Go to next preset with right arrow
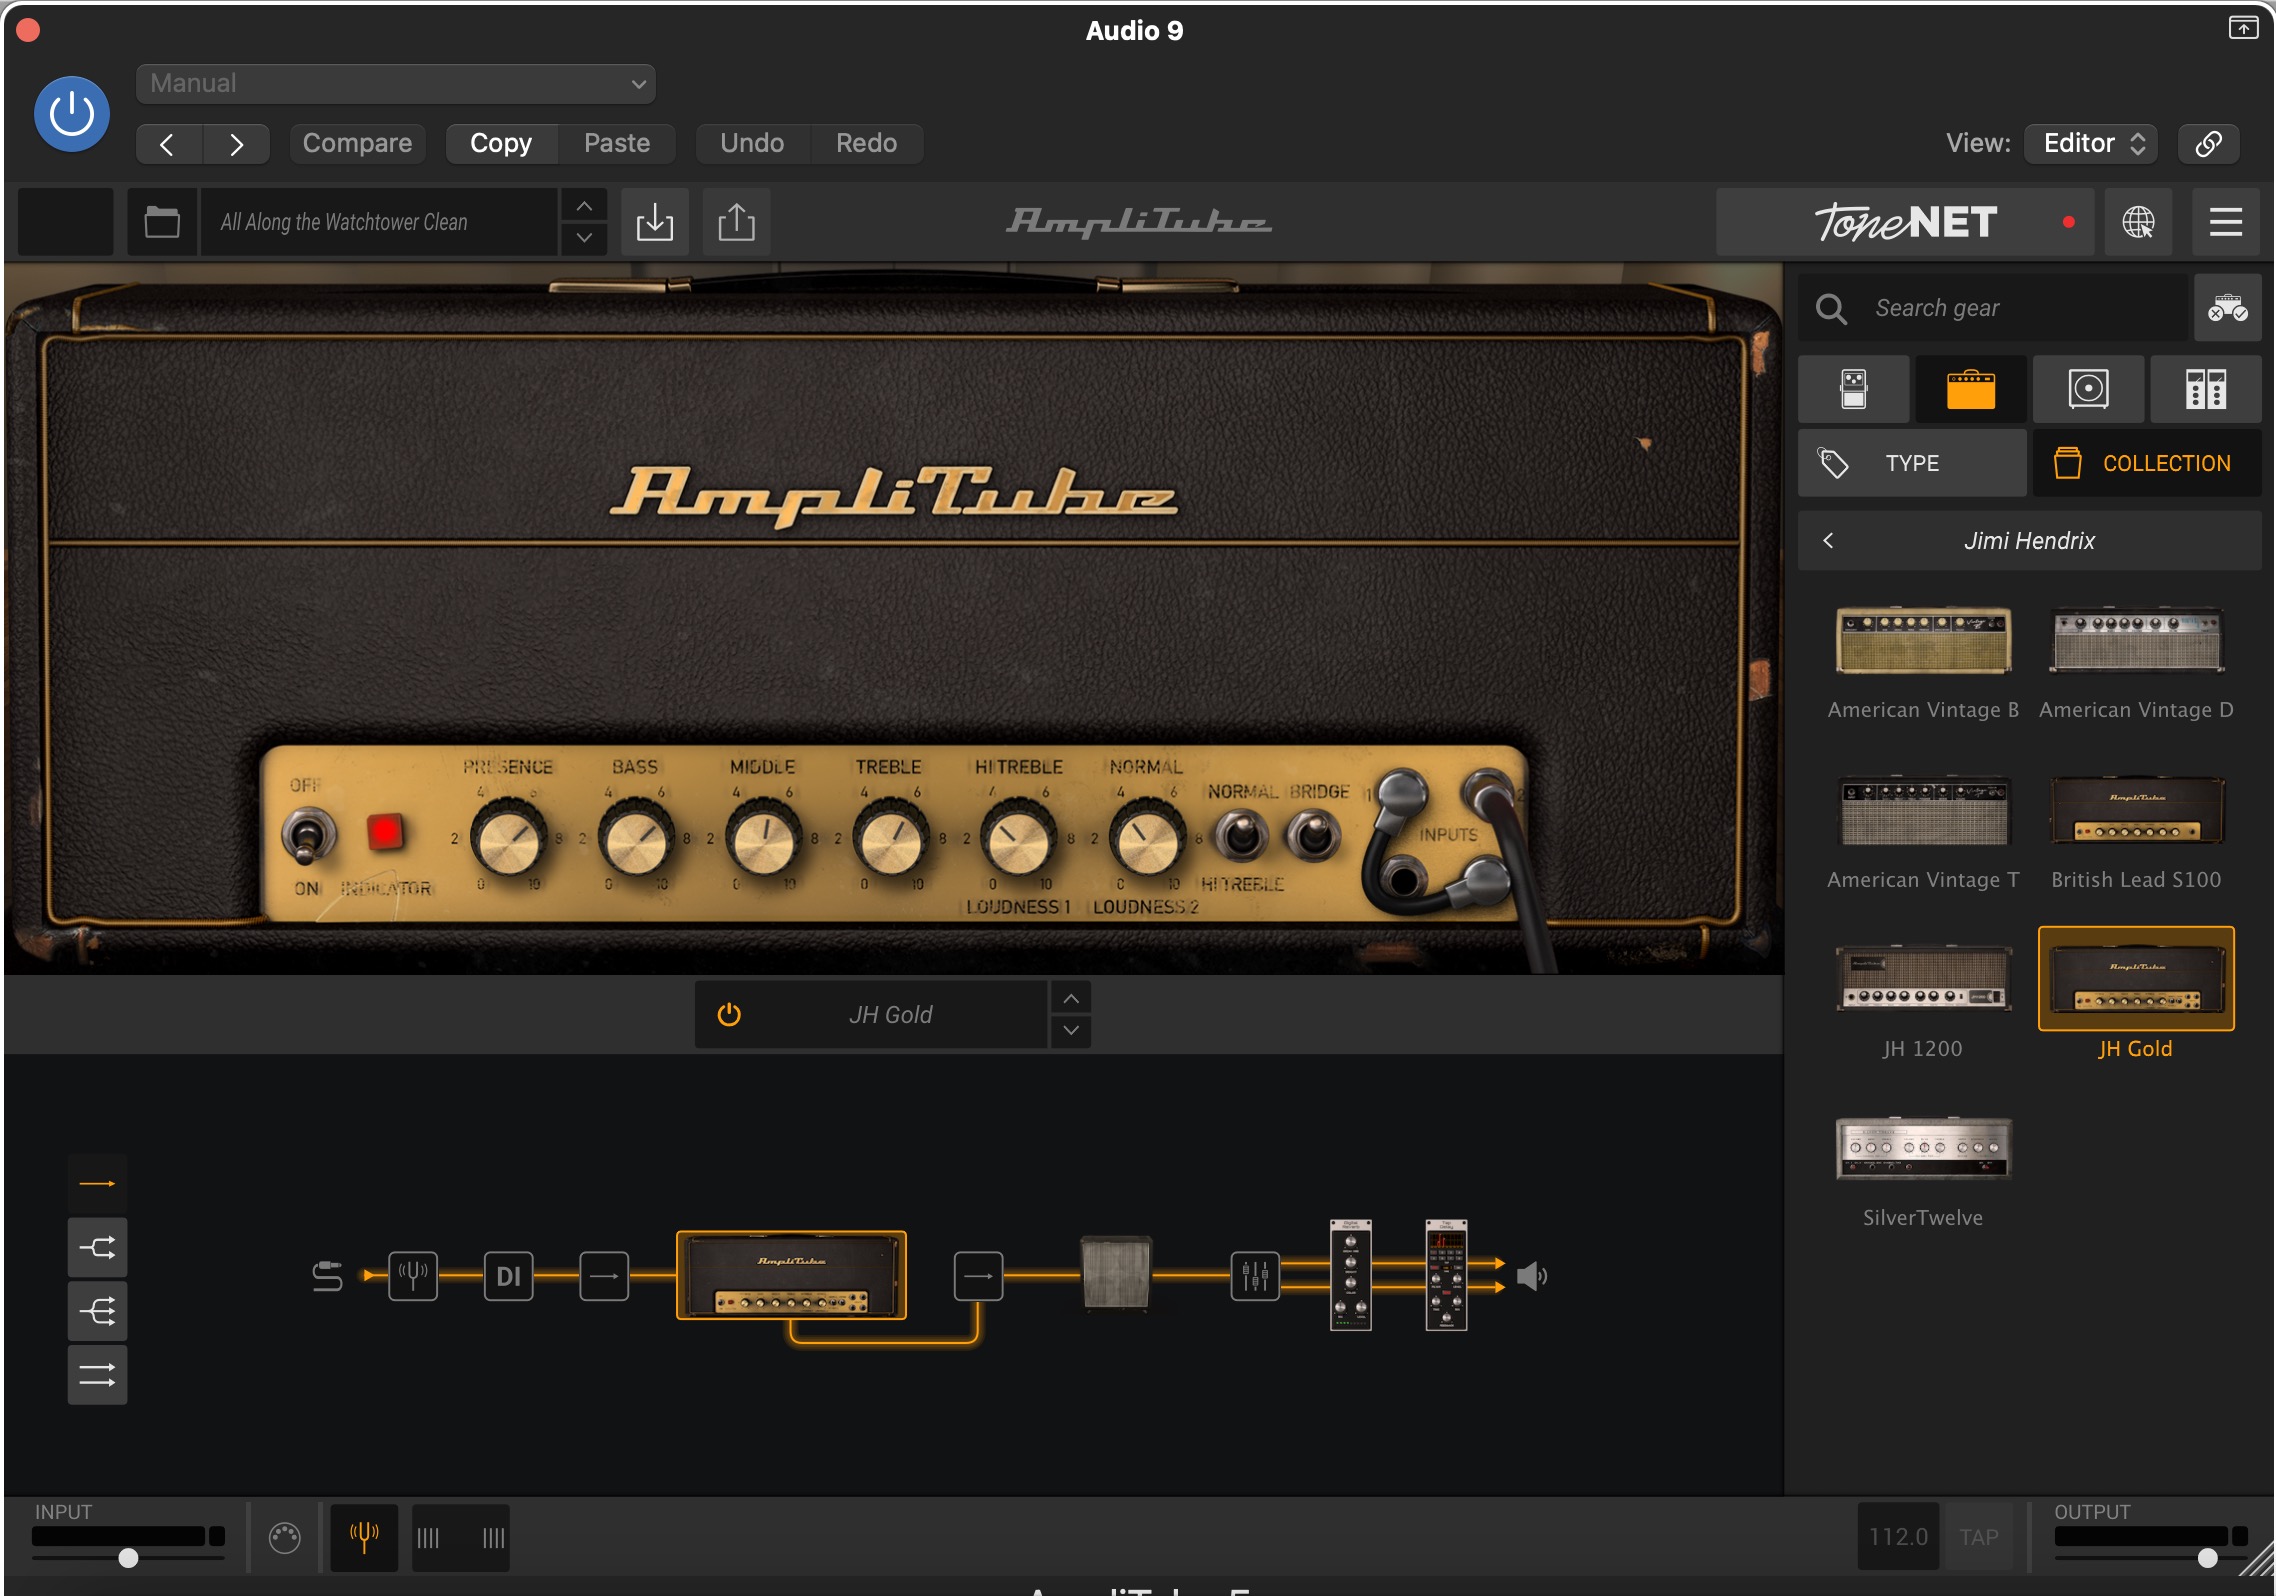2276x1596 pixels. (237, 144)
